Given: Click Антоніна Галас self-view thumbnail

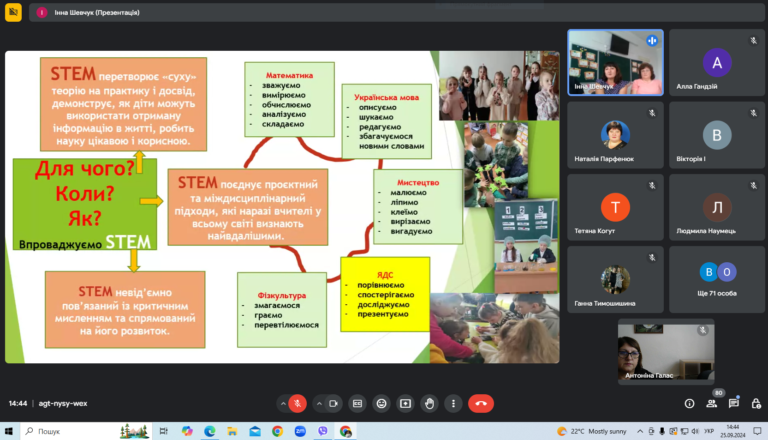Looking at the screenshot, I should [x=666, y=352].
